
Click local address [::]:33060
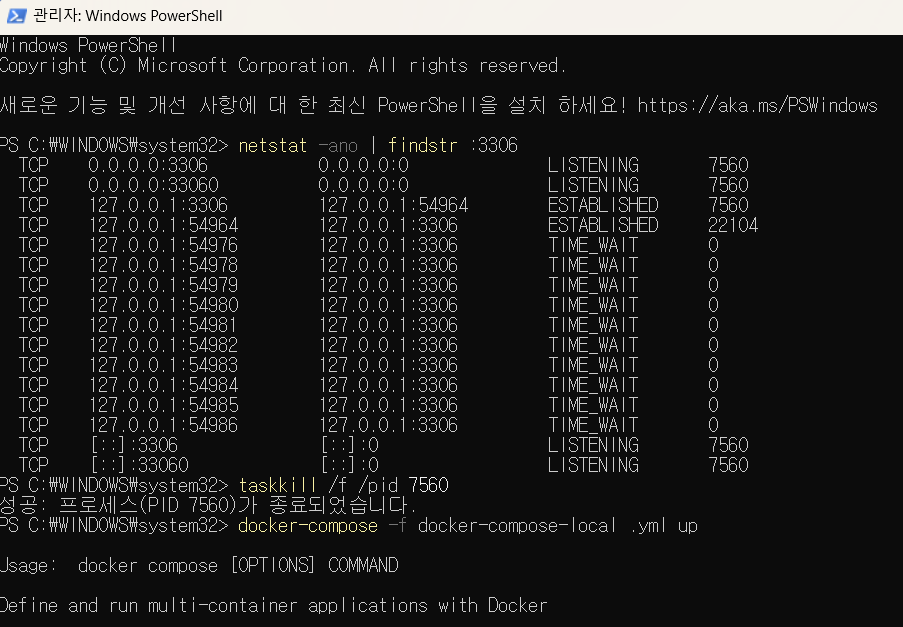click(x=139, y=465)
